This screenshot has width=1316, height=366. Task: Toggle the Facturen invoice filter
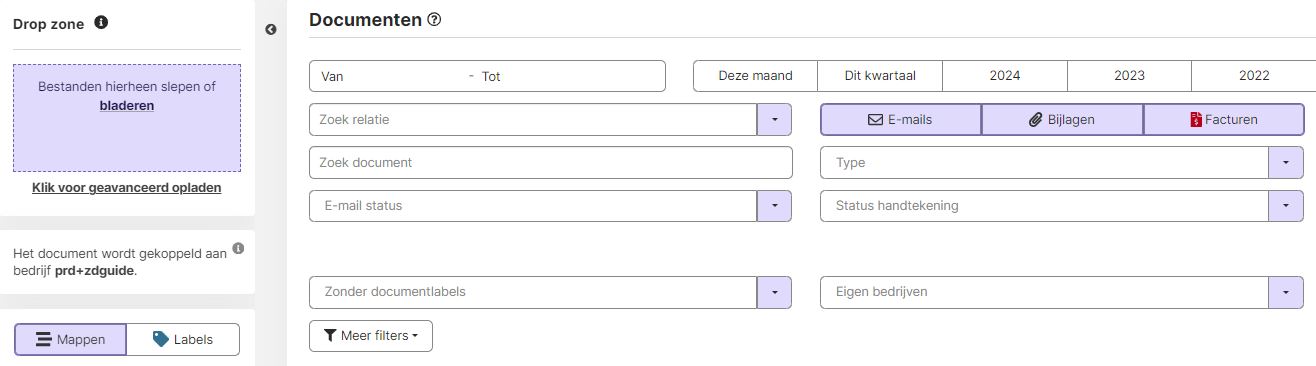[1224, 119]
